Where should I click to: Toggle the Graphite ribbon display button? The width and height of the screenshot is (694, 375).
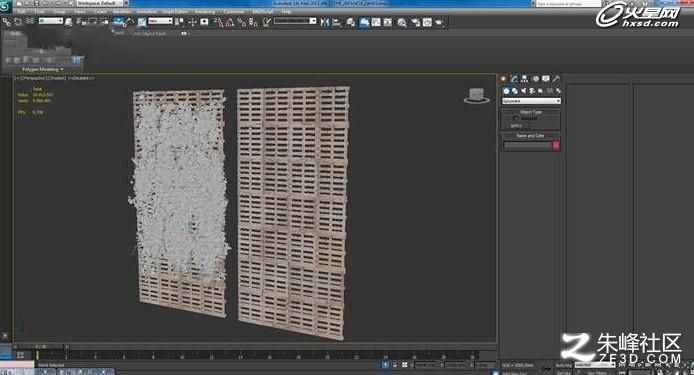[364, 22]
